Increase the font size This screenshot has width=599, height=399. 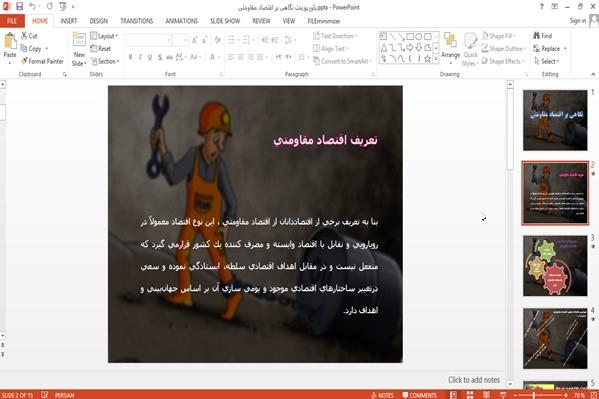(194, 40)
